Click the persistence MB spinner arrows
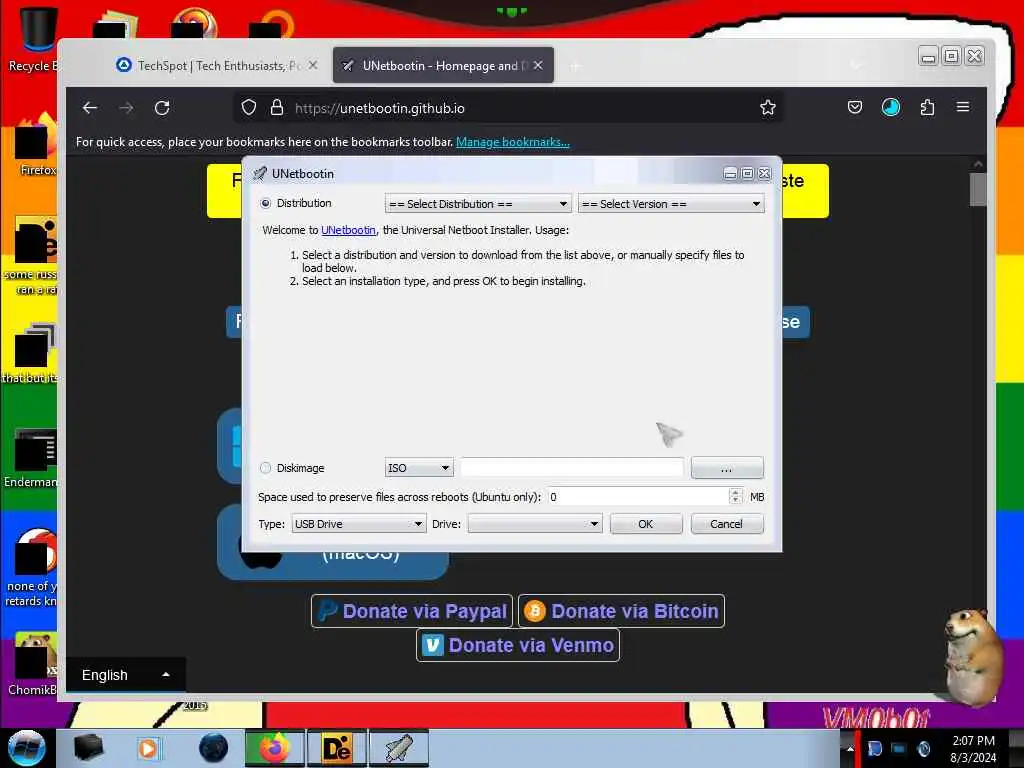The height and width of the screenshot is (768, 1024). click(735, 497)
